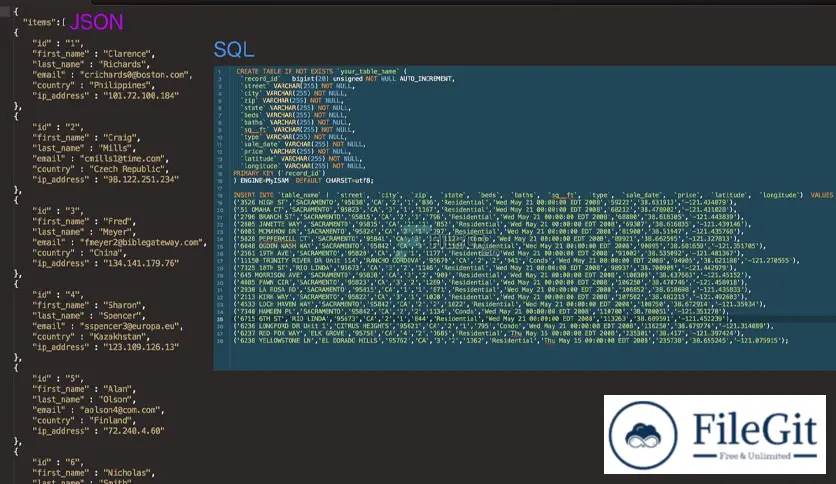Click the ENGINE=MyISAM DEFAULT CHARSET=utf8 line
Viewport: 836px width, 484px height.
click(303, 181)
